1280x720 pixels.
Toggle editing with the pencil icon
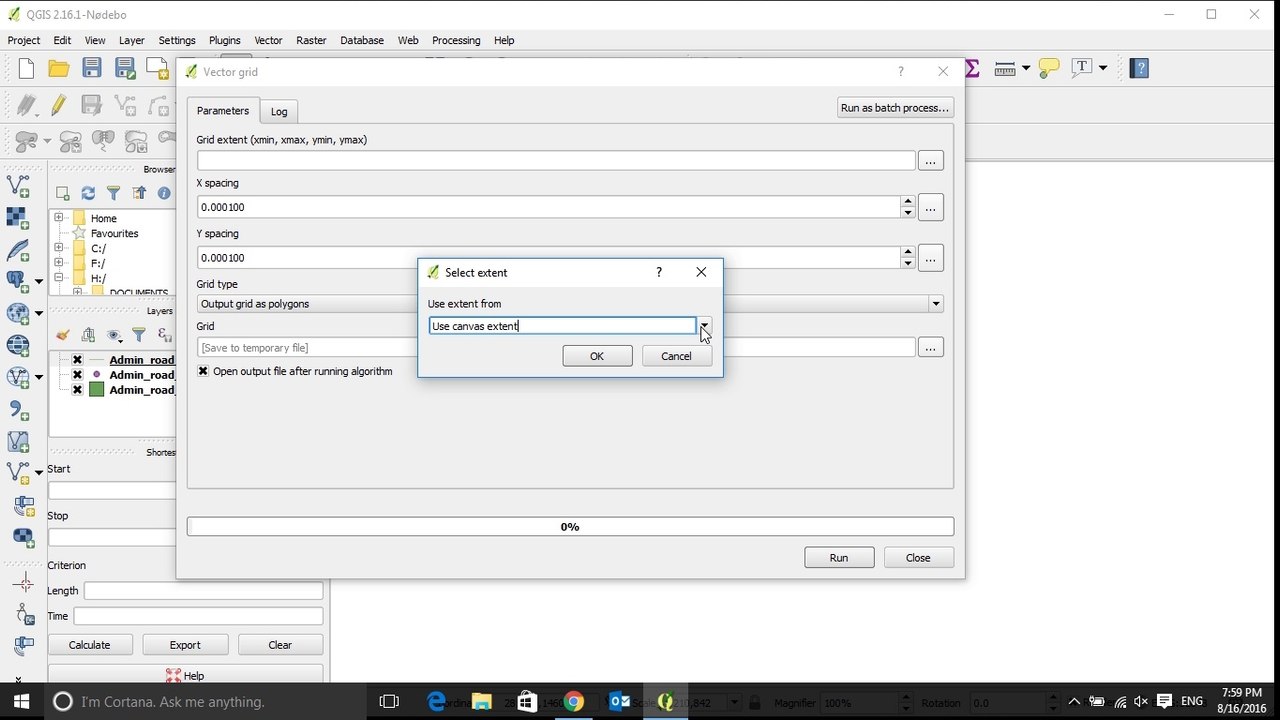[x=59, y=105]
